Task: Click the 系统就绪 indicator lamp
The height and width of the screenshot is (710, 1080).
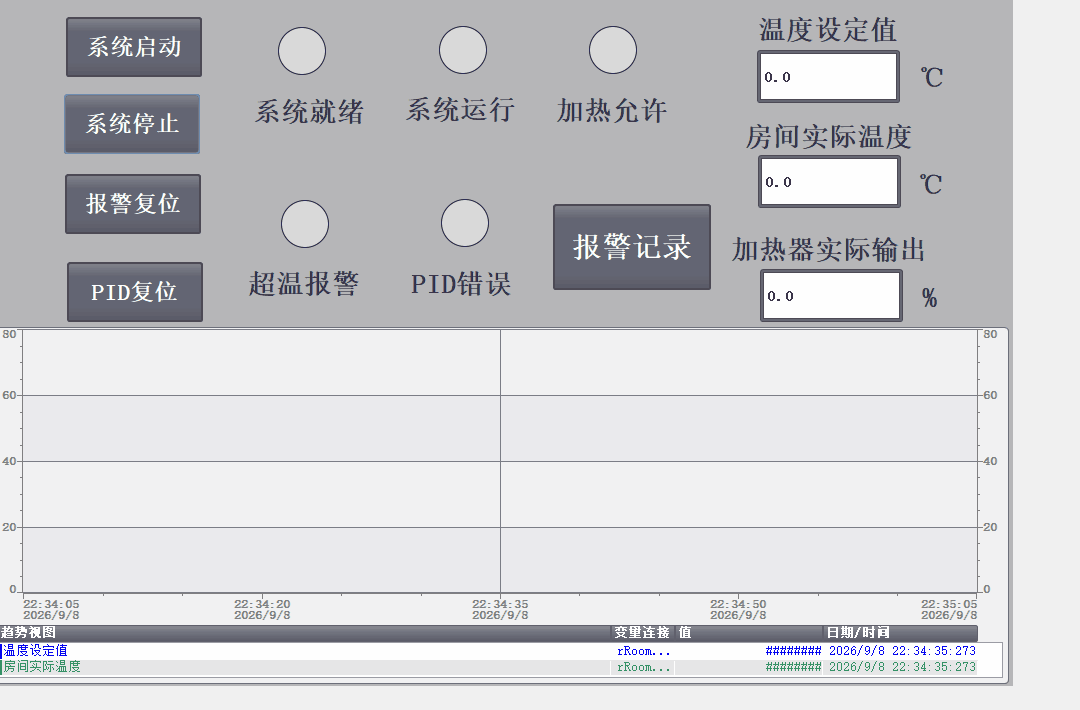Action: pos(302,51)
